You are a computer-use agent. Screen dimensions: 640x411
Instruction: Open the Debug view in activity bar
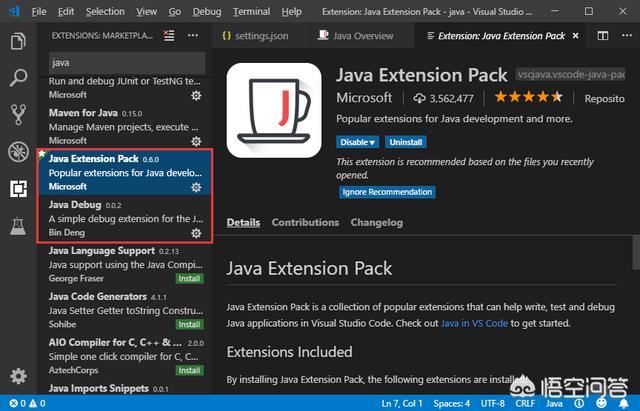click(18, 152)
